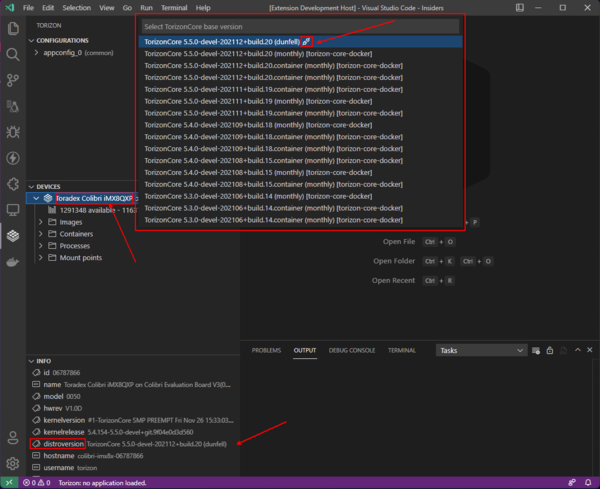Close the bottom panel
Screen dimensions: 600x489
(x=590, y=350)
